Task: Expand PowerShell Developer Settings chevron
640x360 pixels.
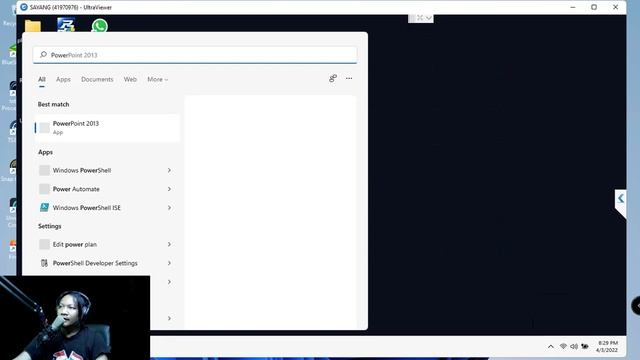Action: 169,263
